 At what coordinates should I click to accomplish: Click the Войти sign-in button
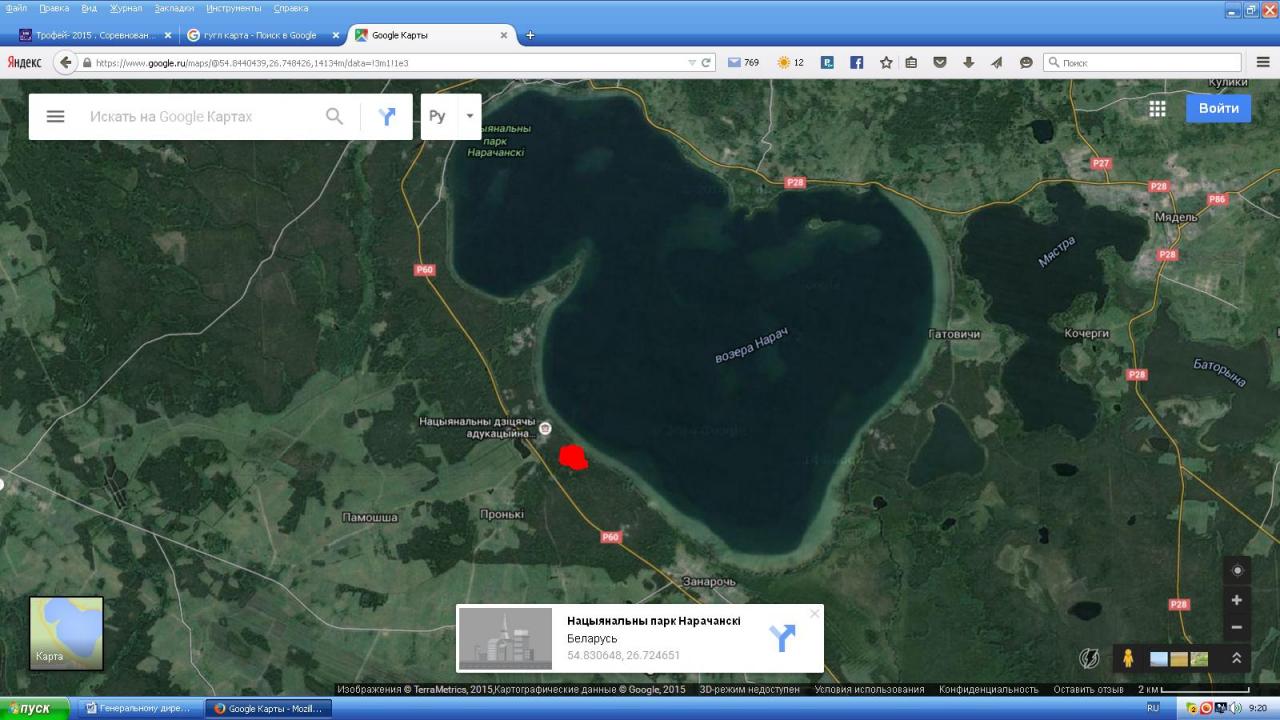(x=1218, y=108)
